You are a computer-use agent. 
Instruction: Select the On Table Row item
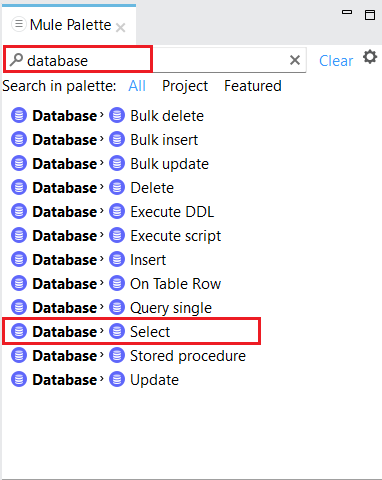(x=175, y=284)
